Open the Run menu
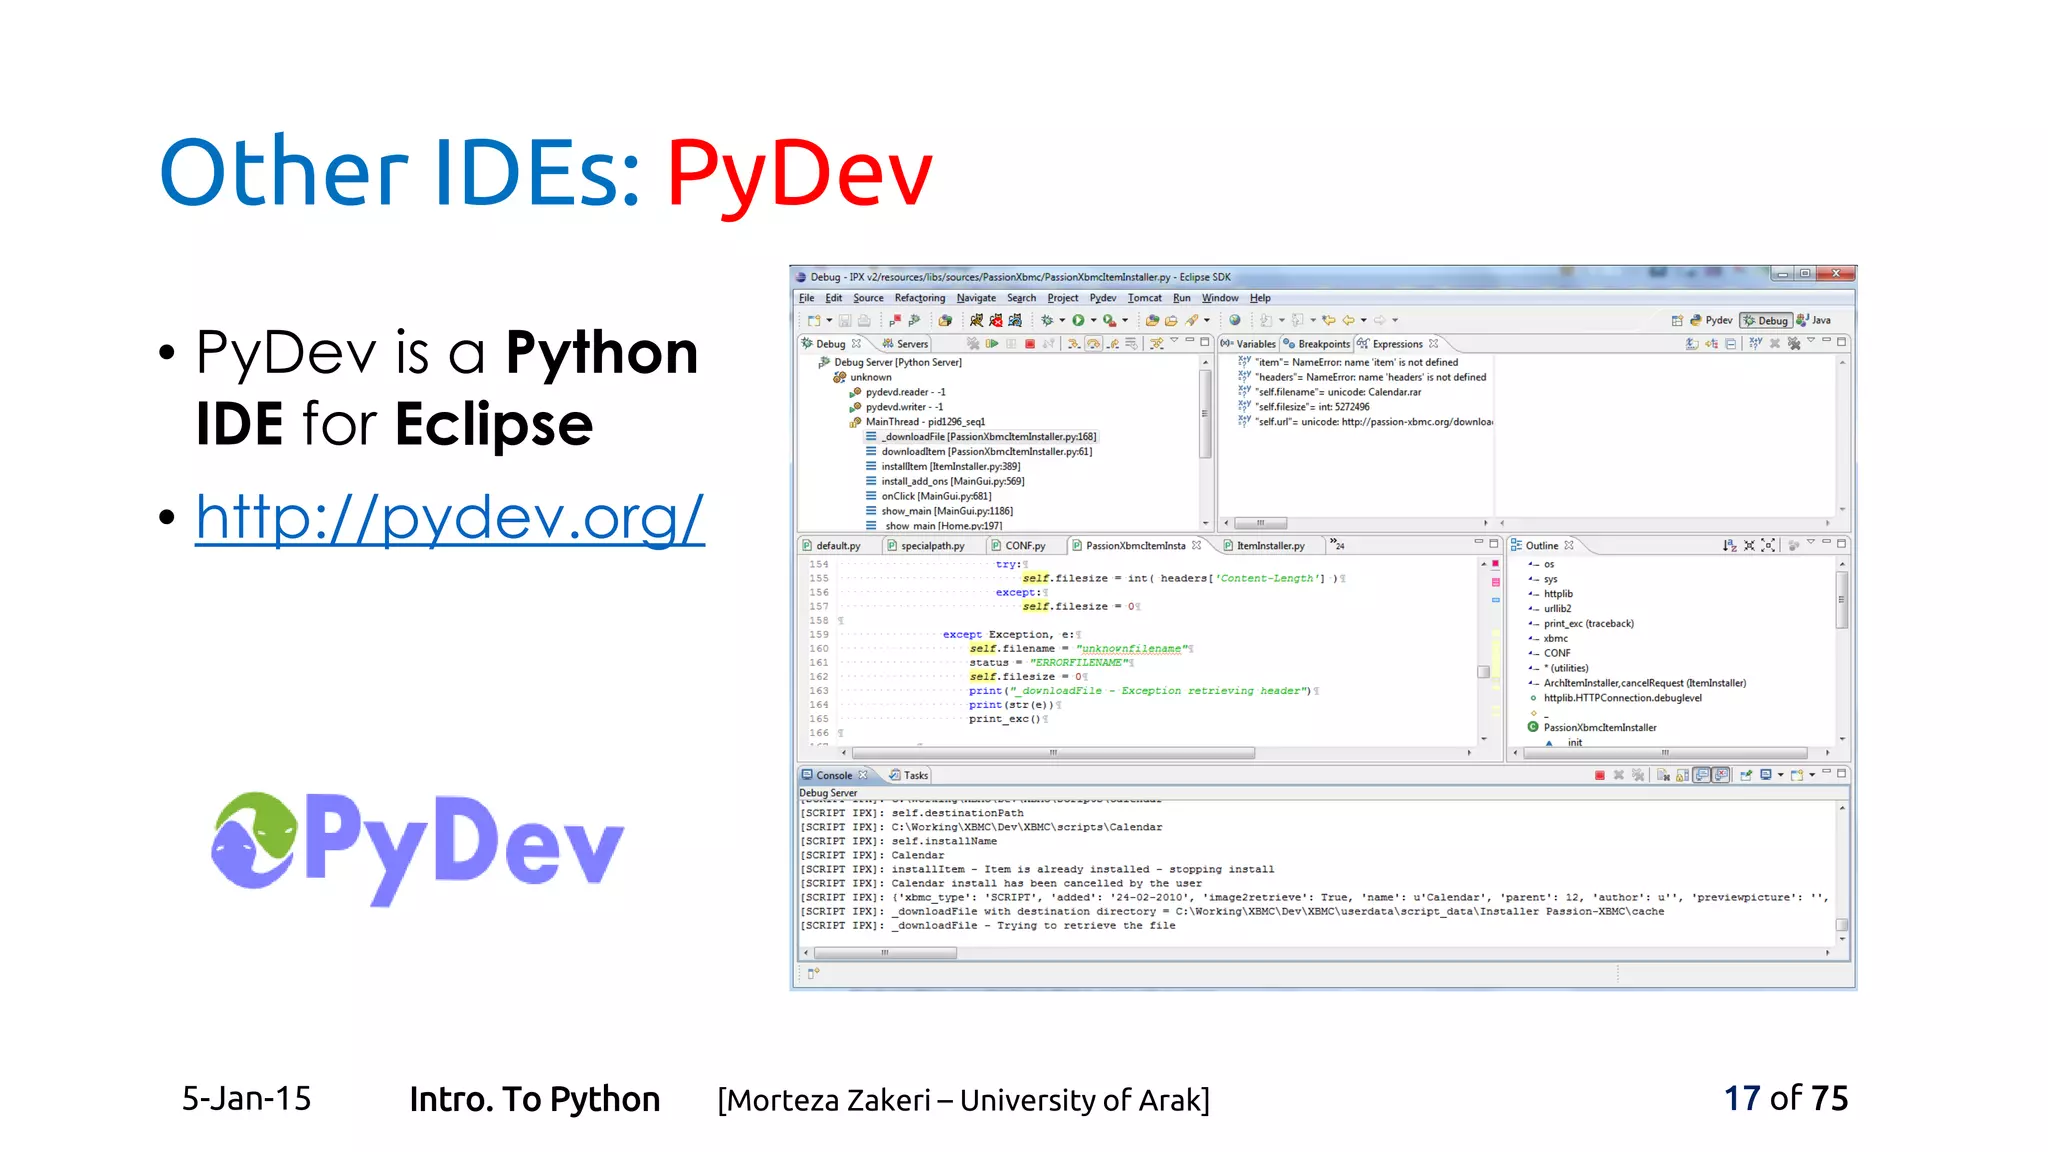The height and width of the screenshot is (1152, 2048). [1181, 298]
